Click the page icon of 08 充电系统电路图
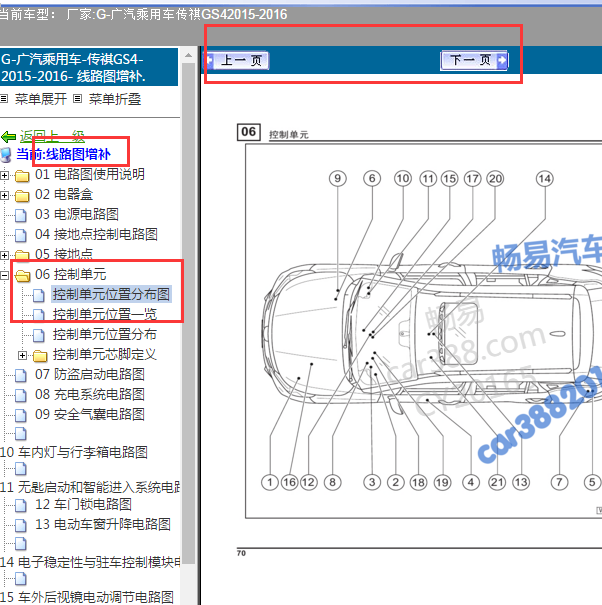The width and height of the screenshot is (602, 605). click(x=20, y=395)
